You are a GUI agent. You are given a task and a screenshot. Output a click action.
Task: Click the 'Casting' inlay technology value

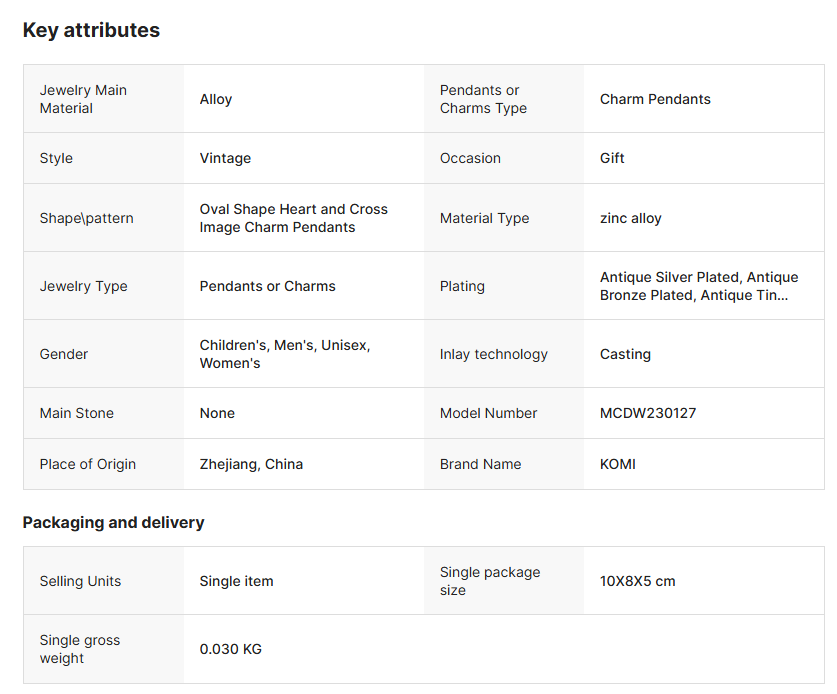tap(625, 354)
